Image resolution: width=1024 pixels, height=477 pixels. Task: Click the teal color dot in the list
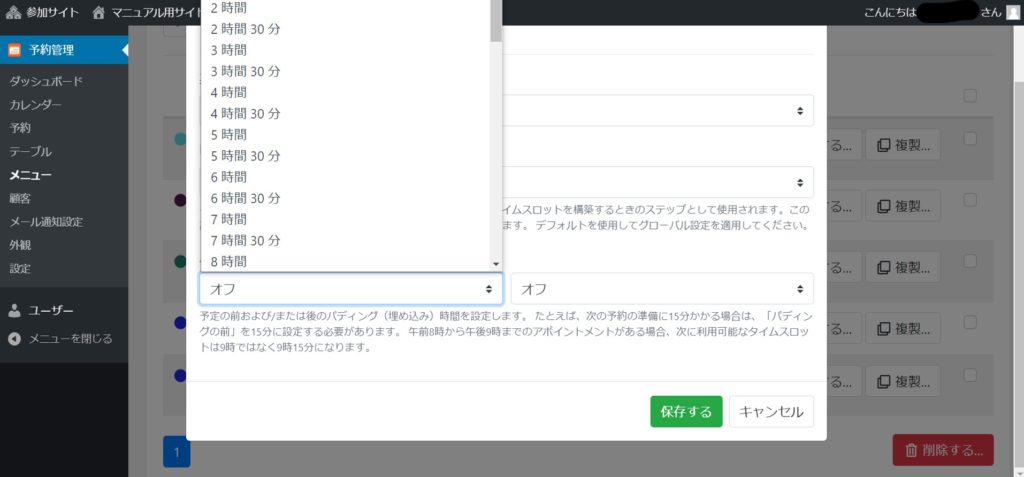pos(179,140)
